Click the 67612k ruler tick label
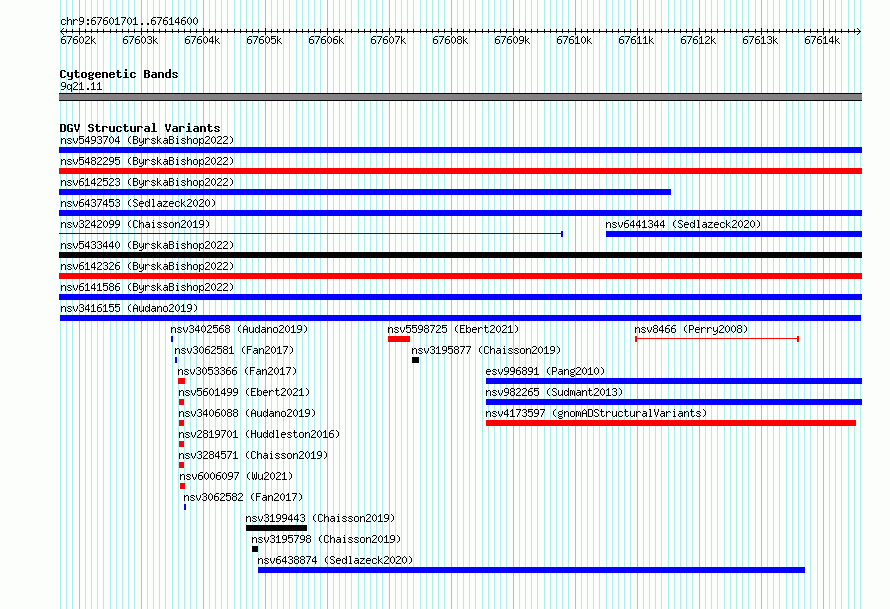This screenshot has height=609, width=890. (x=698, y=41)
